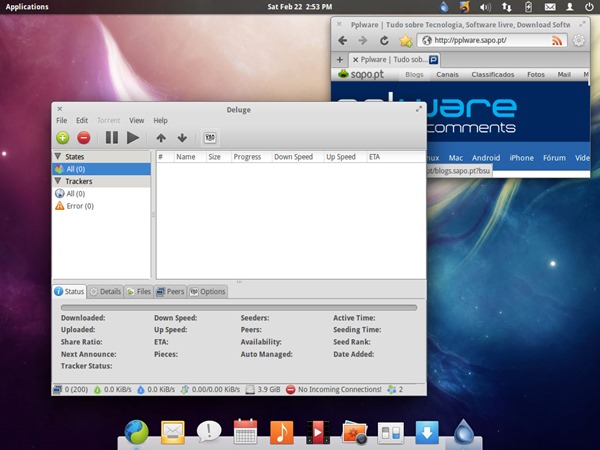Switch to the Options tab
600x450 pixels.
coord(208,292)
